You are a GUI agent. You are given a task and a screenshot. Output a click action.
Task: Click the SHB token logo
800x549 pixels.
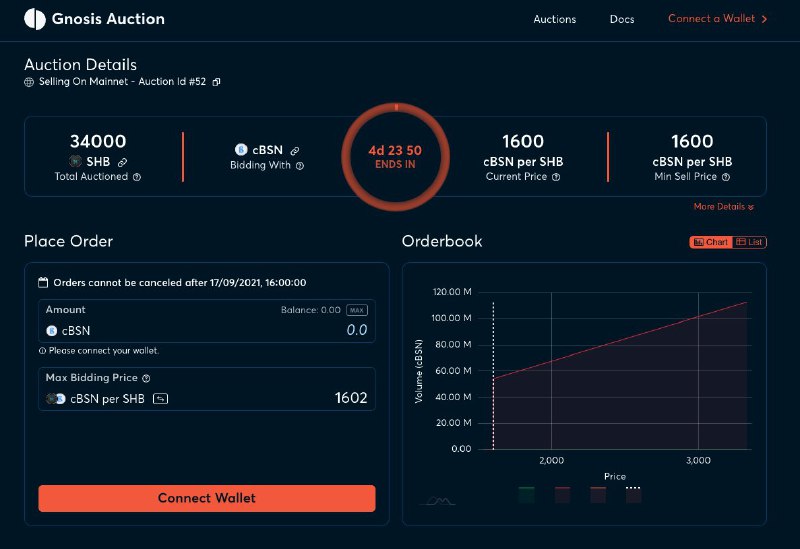pos(76,161)
